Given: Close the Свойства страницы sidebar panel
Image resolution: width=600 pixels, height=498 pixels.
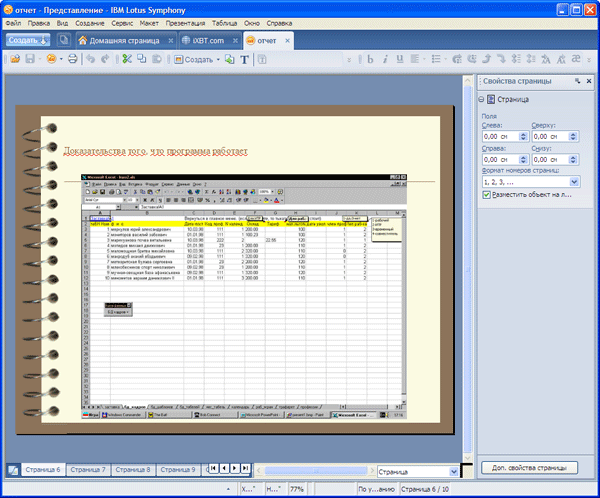Looking at the screenshot, I should (x=589, y=81).
